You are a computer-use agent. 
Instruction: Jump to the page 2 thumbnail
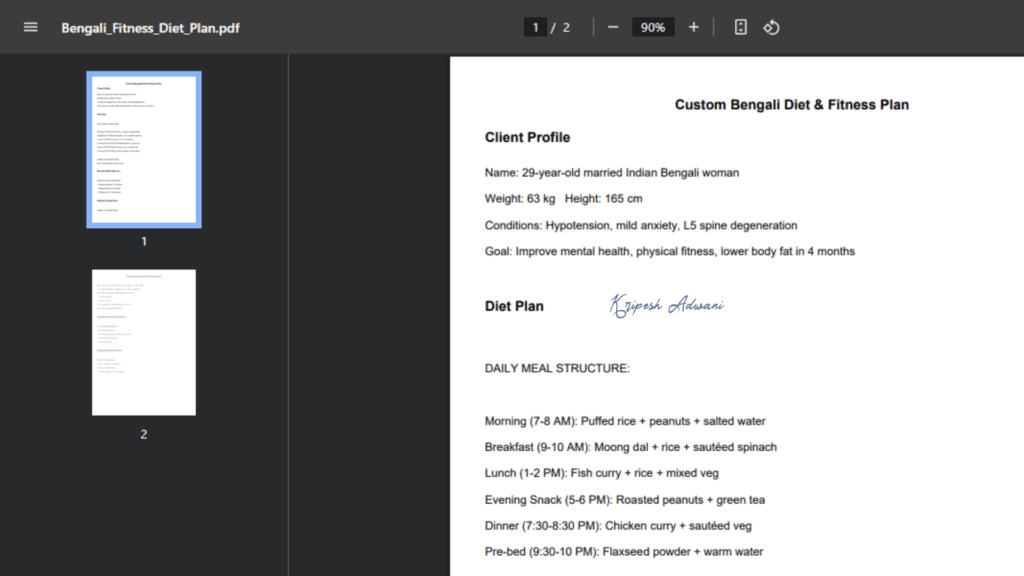click(x=143, y=342)
